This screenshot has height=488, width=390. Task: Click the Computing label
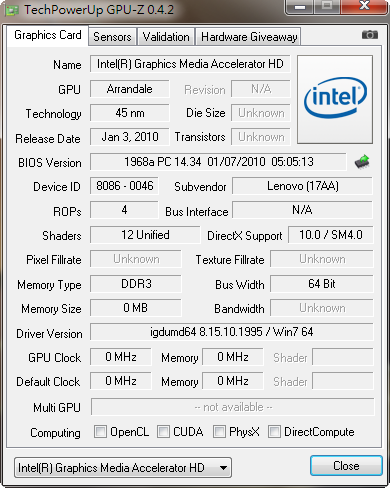coord(55,433)
